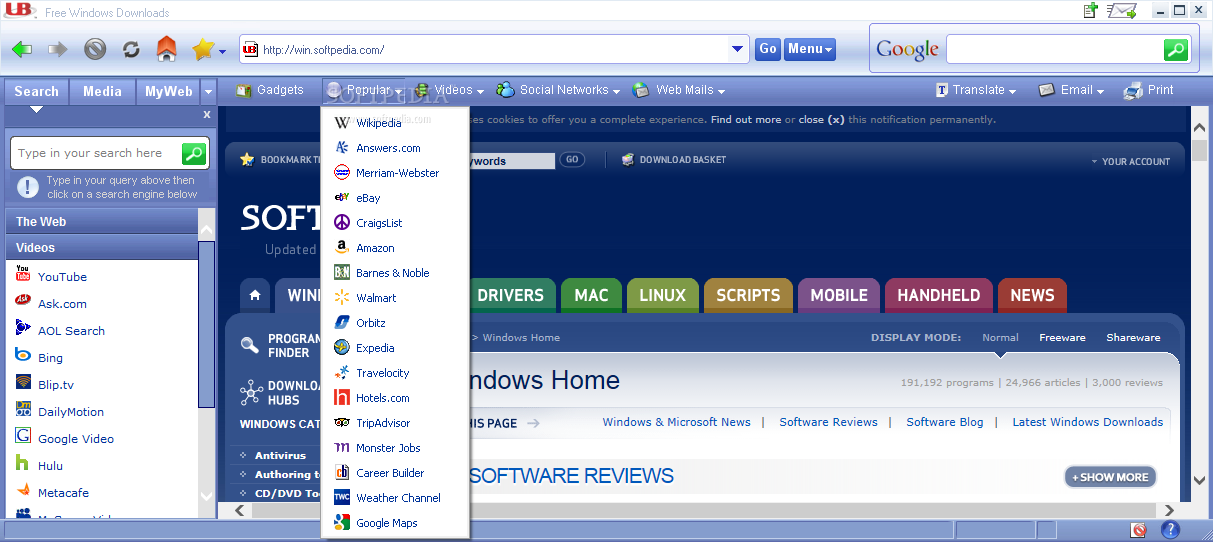Screen dimensions: 1213x542
Task: Expand the address bar history dropdown
Action: click(x=738, y=49)
